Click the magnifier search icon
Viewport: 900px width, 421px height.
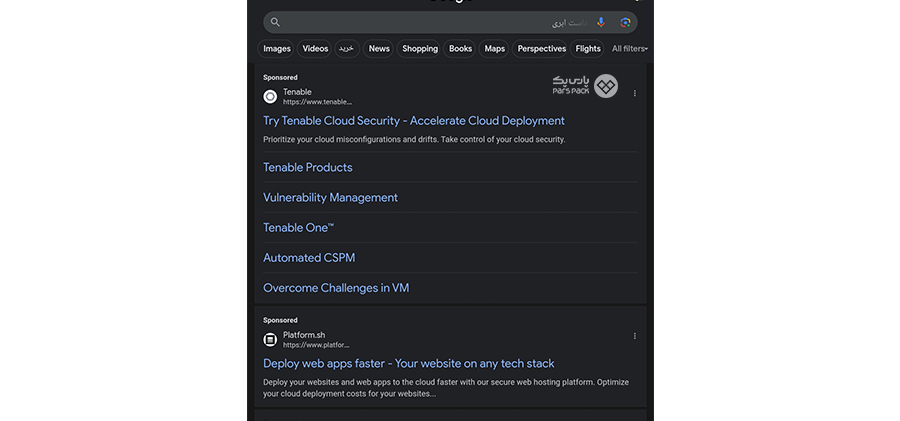(x=276, y=22)
